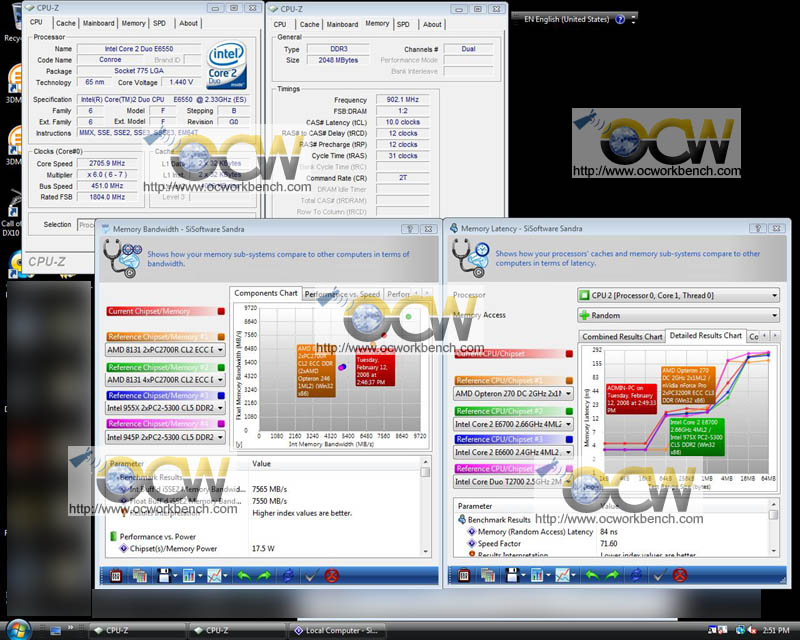This screenshot has height=640, width=800.
Task: Copy results in Memory Bandwidth toolbar
Action: click(x=139, y=576)
